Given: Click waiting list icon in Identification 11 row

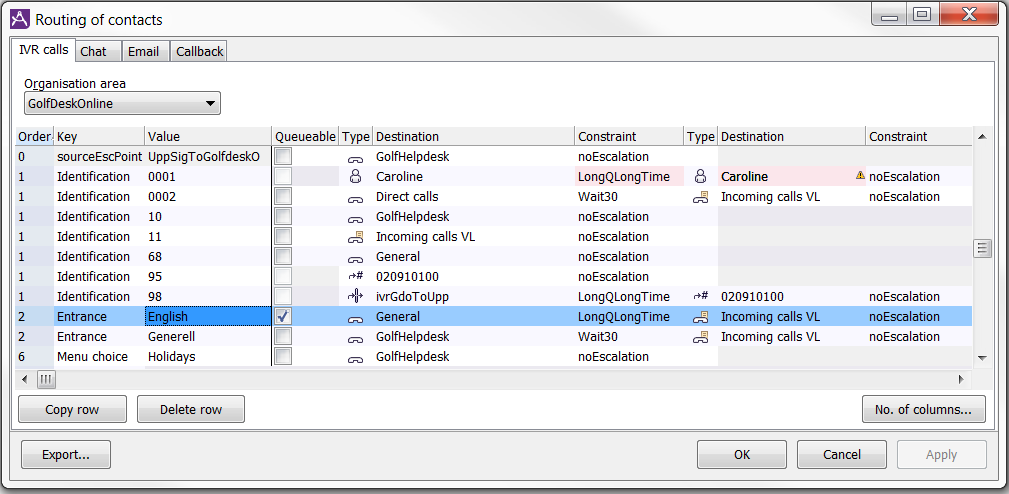Looking at the screenshot, I should 355,237.
